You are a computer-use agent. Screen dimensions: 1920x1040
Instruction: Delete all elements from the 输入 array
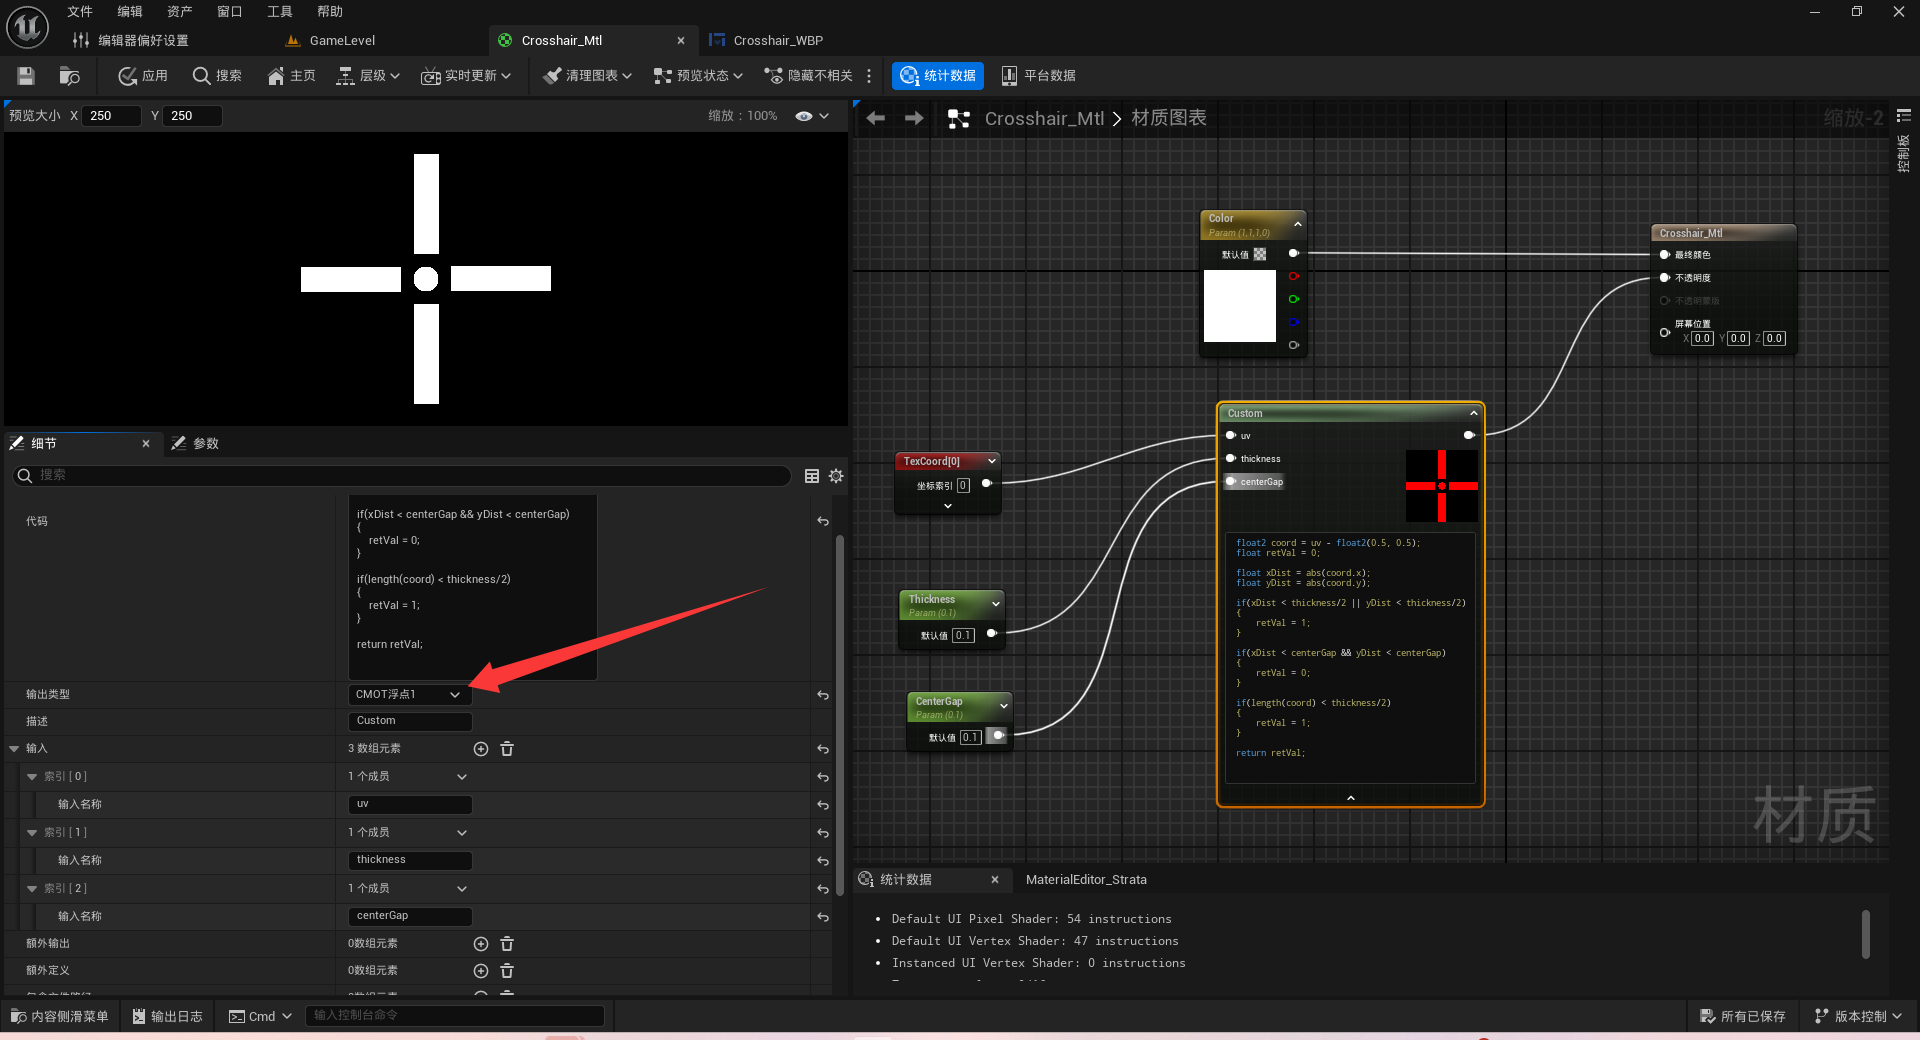tap(507, 749)
